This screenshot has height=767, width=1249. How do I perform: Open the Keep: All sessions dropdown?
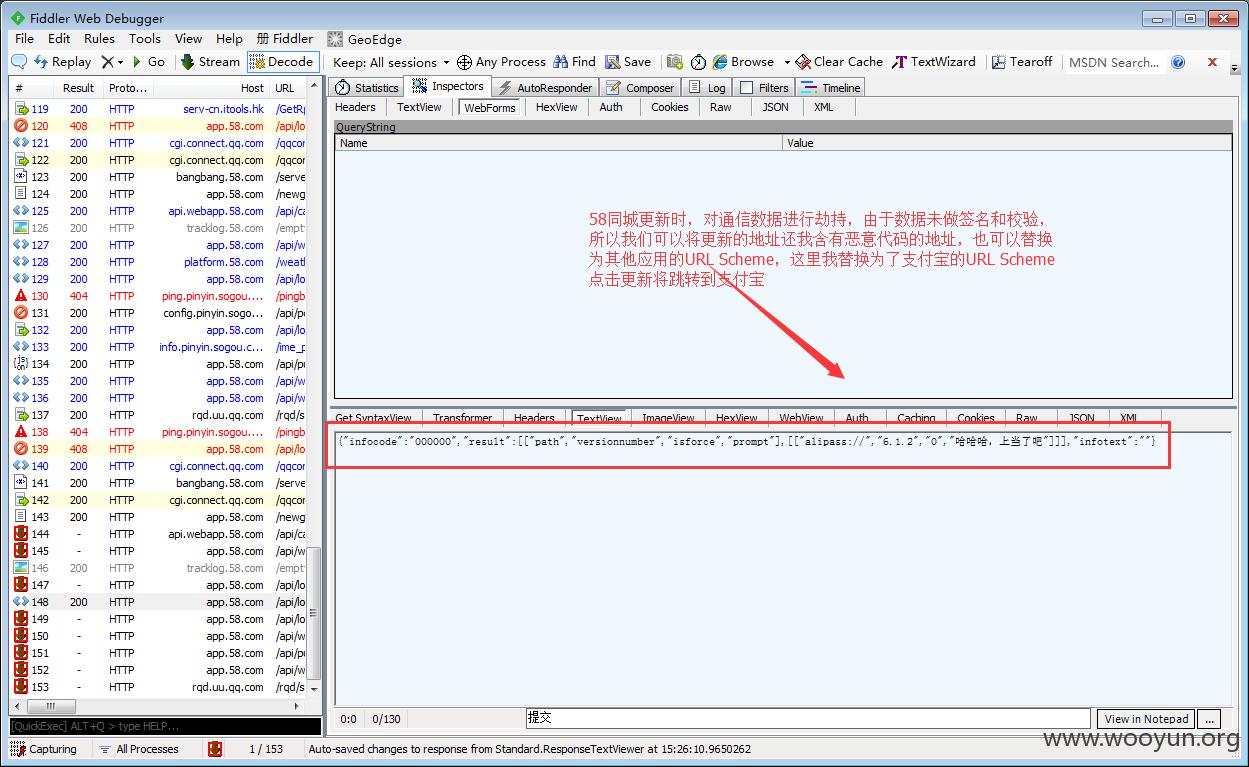click(391, 62)
